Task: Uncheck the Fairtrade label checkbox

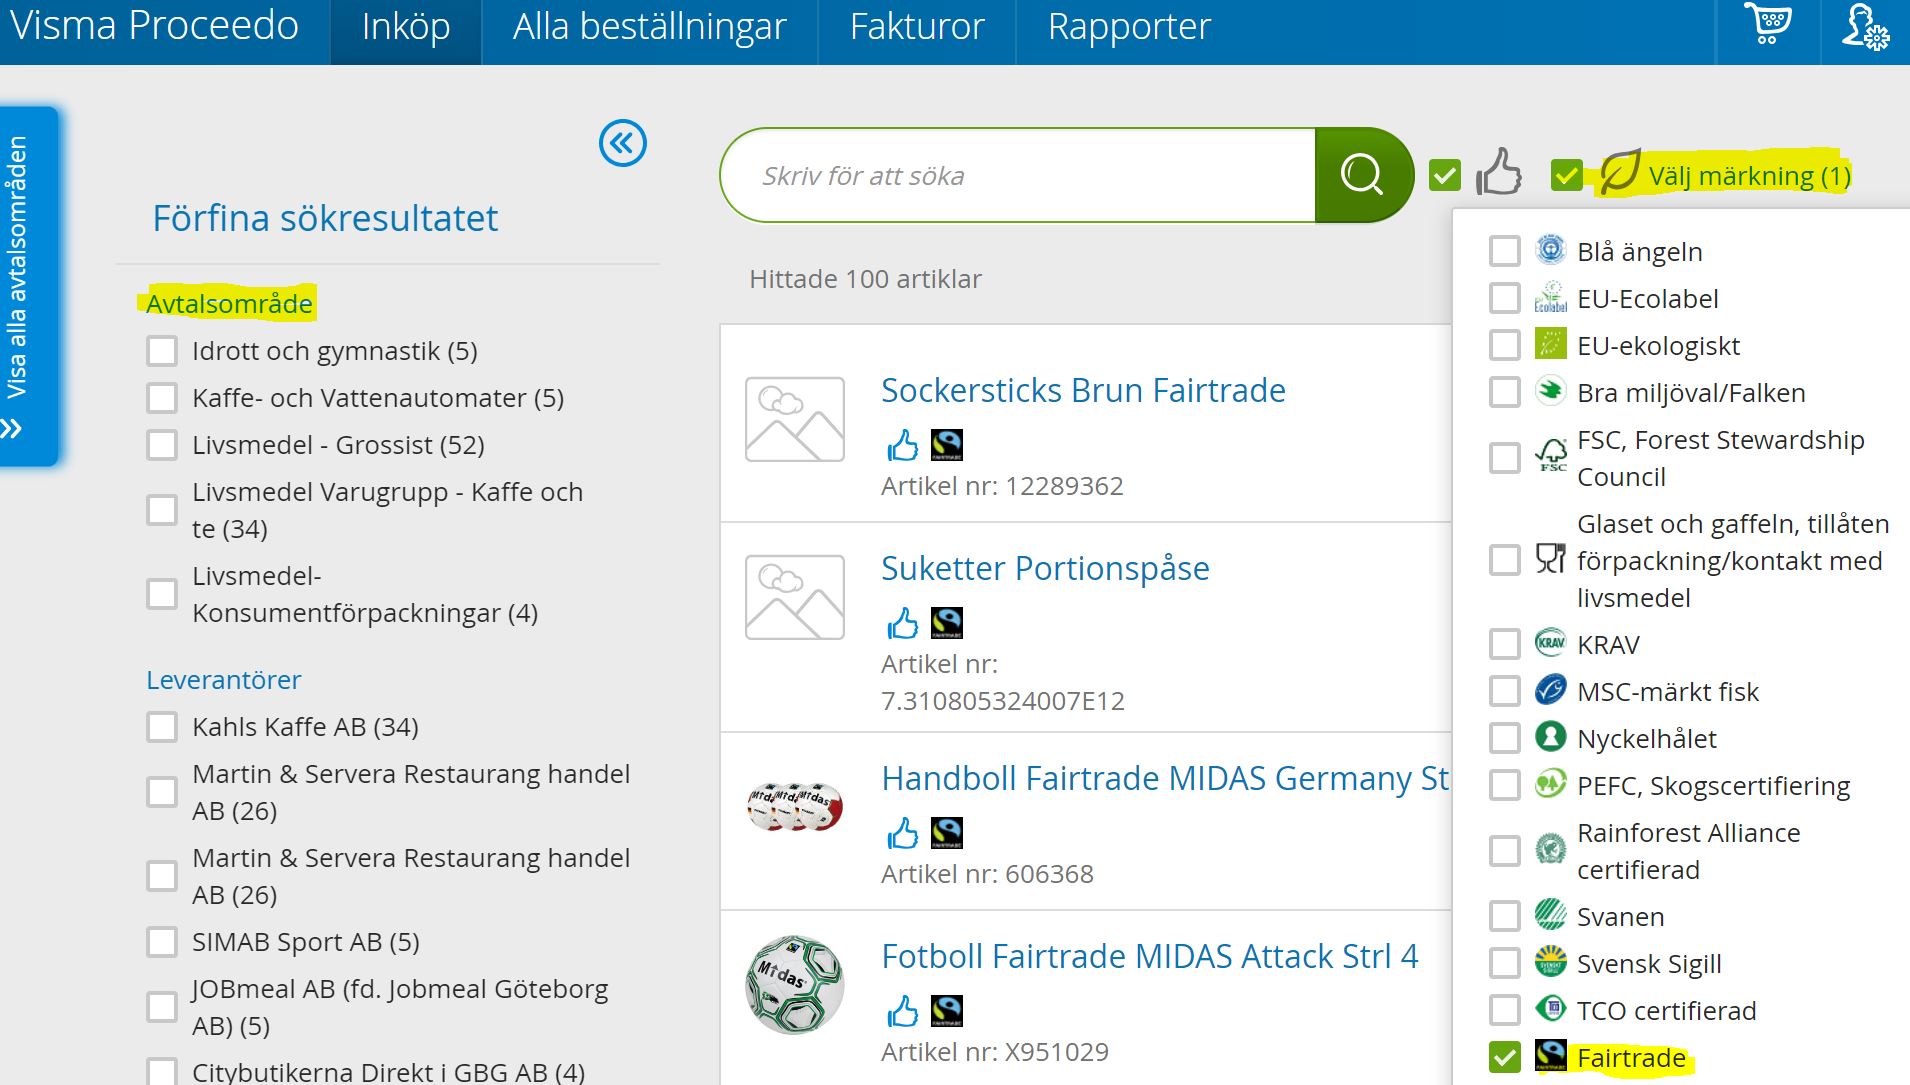Action: 1504,1057
